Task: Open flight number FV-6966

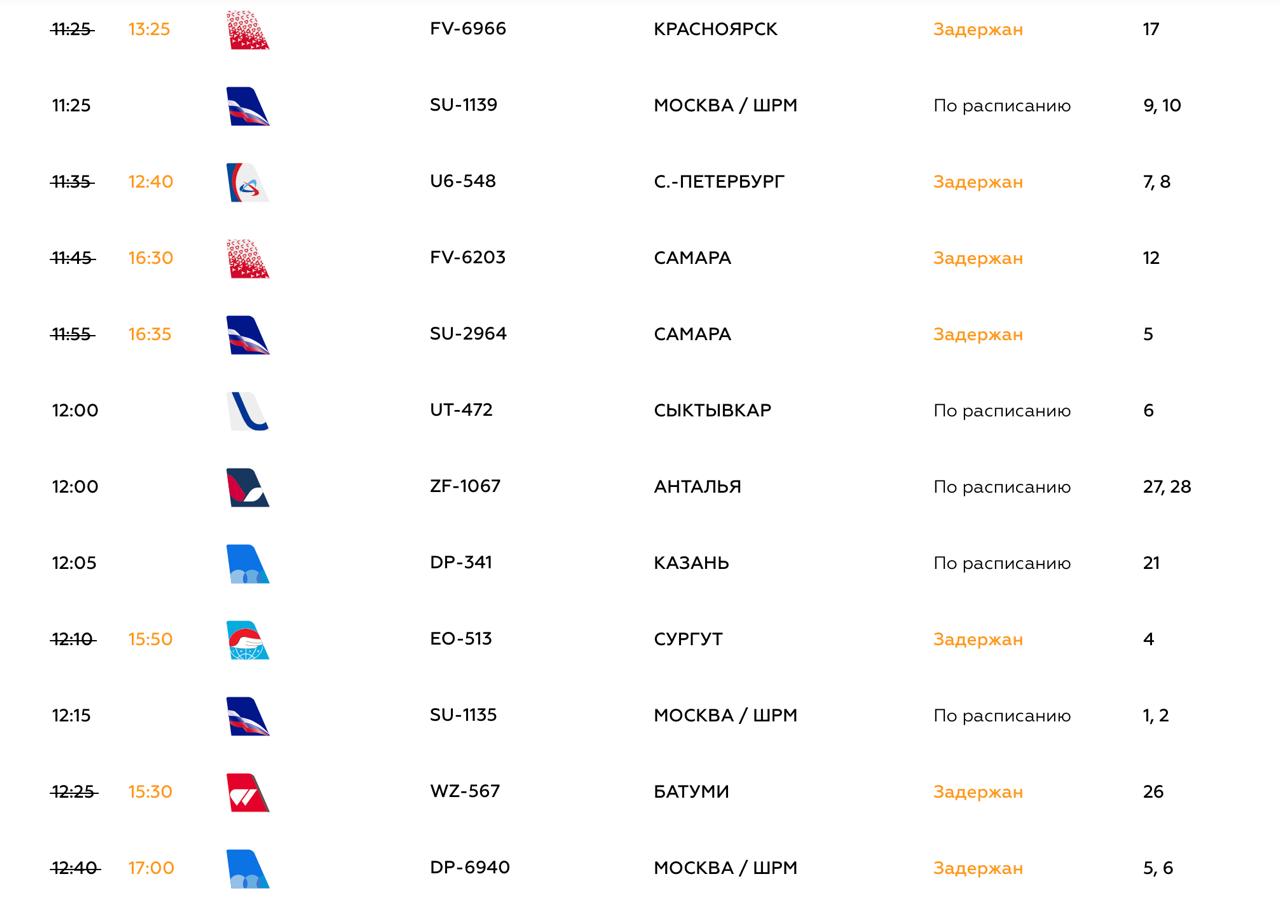Action: pyautogui.click(x=468, y=29)
